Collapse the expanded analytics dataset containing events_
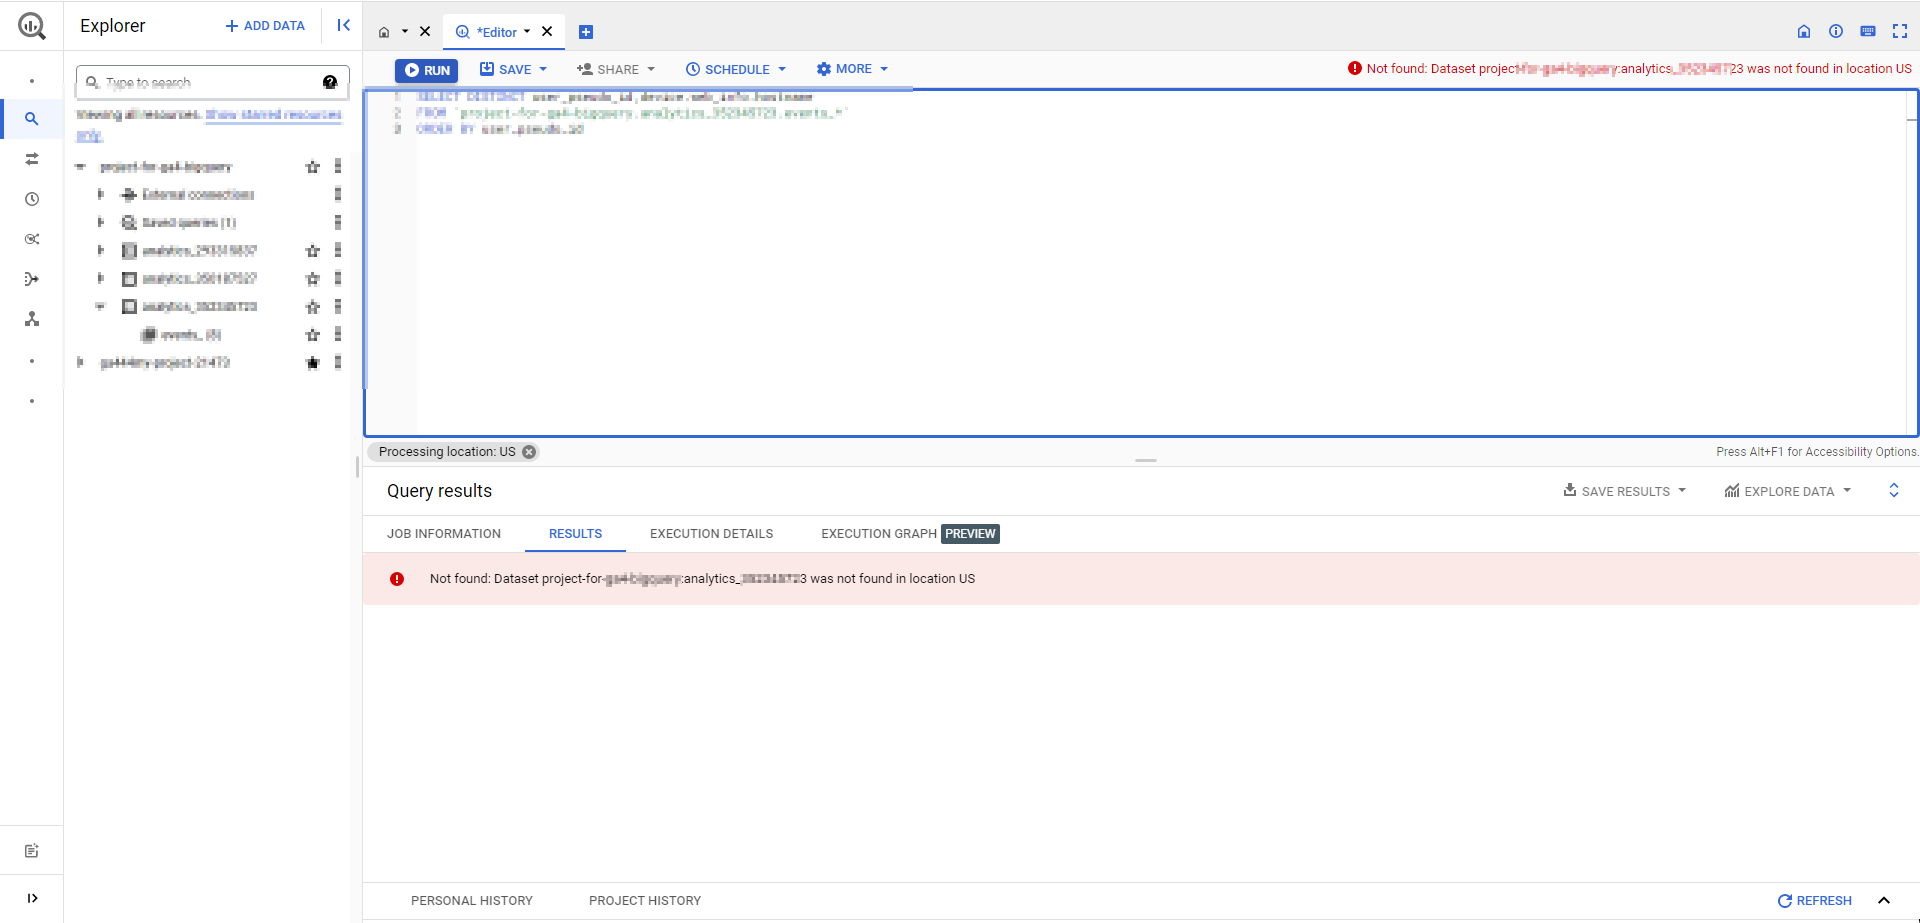The image size is (1920, 923). [101, 306]
